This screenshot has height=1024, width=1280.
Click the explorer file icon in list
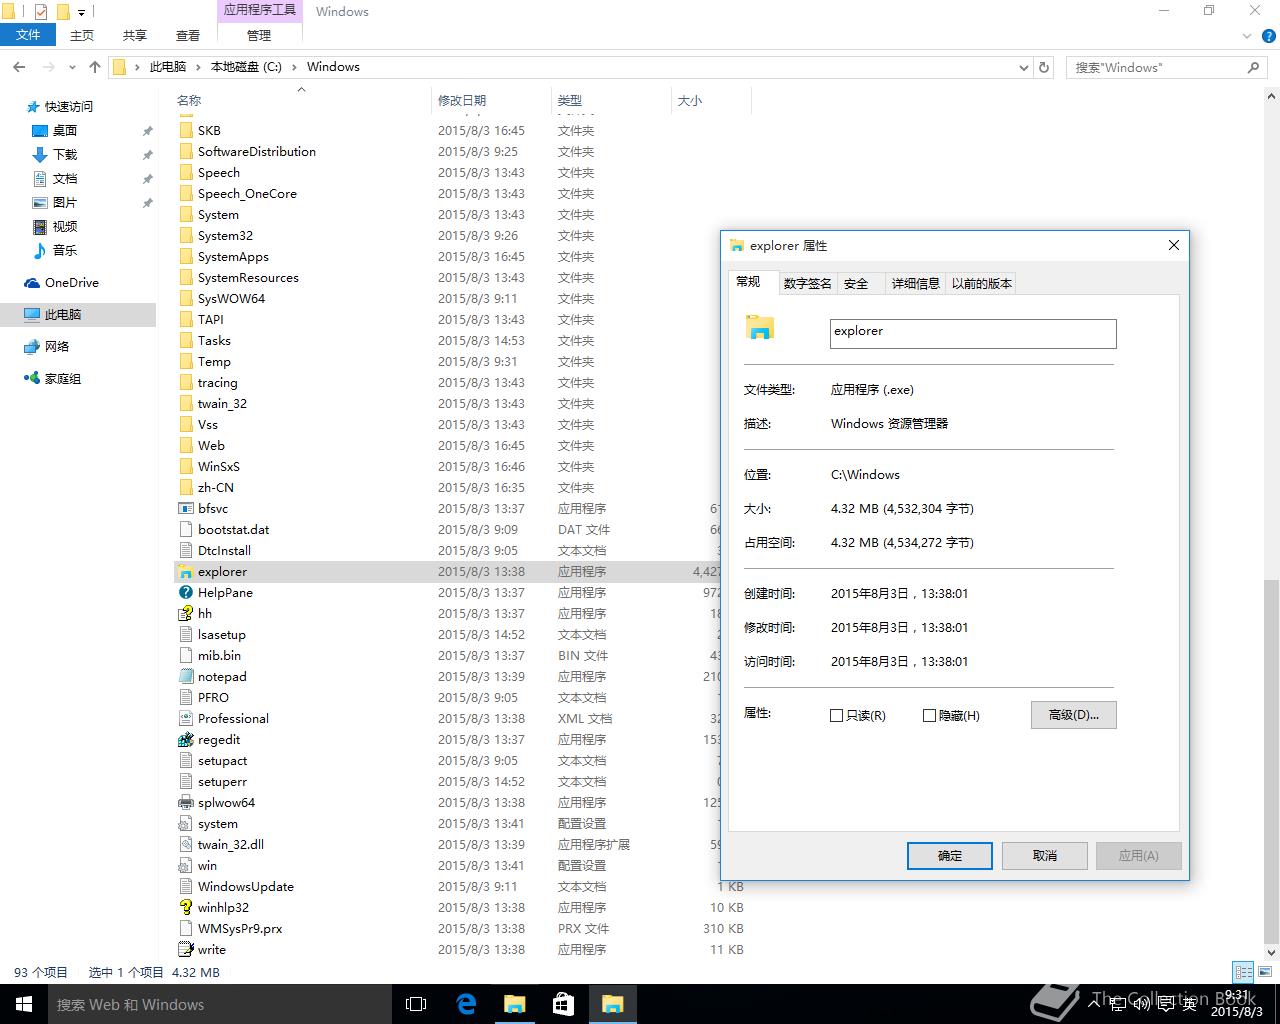pos(185,572)
